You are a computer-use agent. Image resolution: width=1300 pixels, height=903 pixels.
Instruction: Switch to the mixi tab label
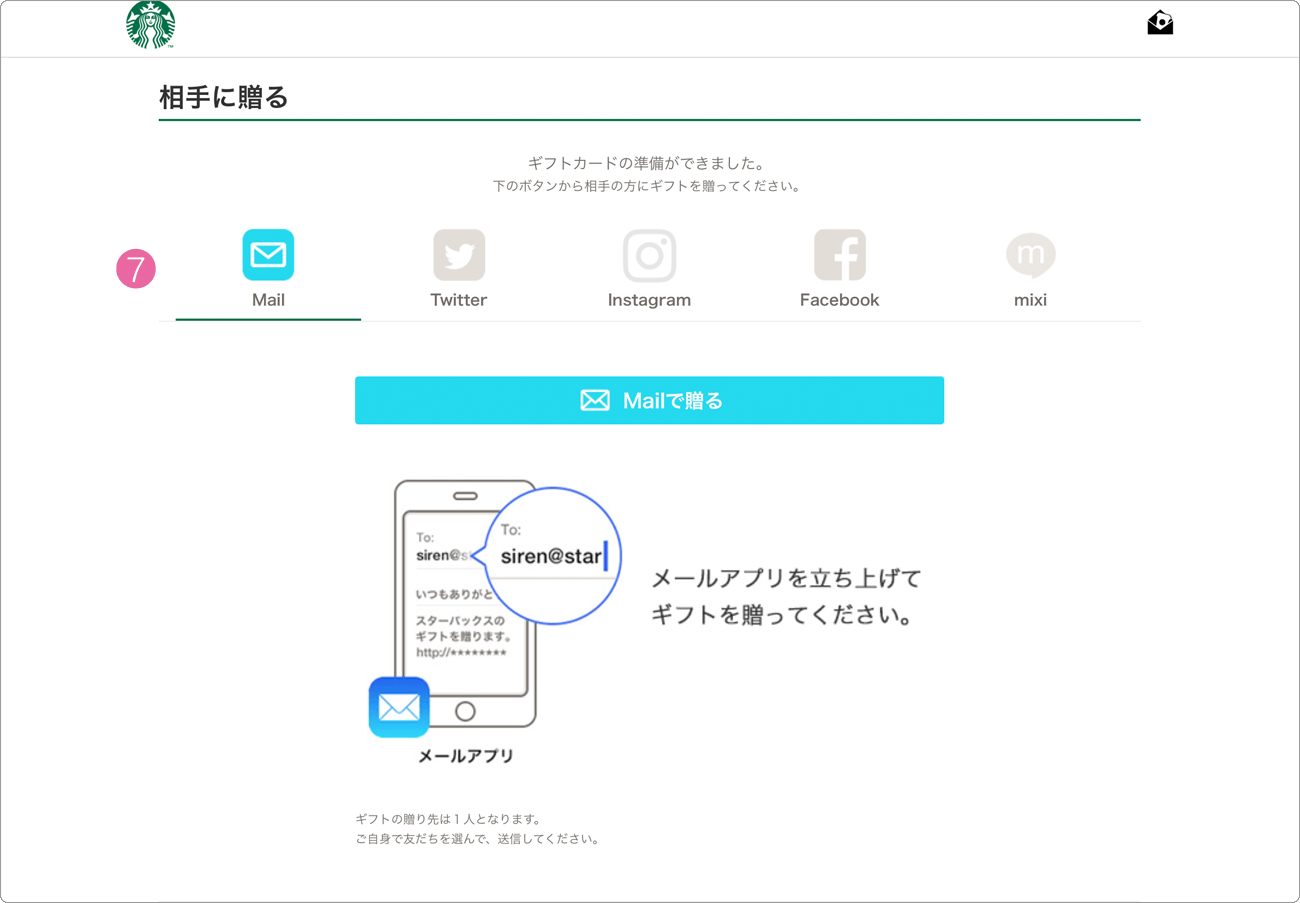(1031, 300)
